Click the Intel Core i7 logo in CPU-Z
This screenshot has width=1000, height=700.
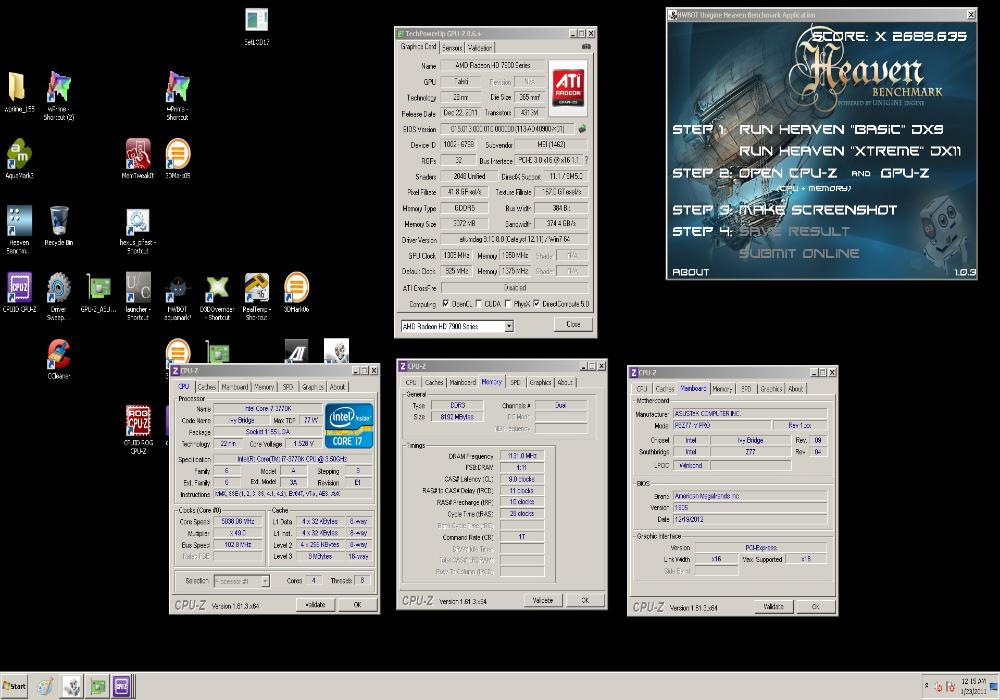pos(349,425)
